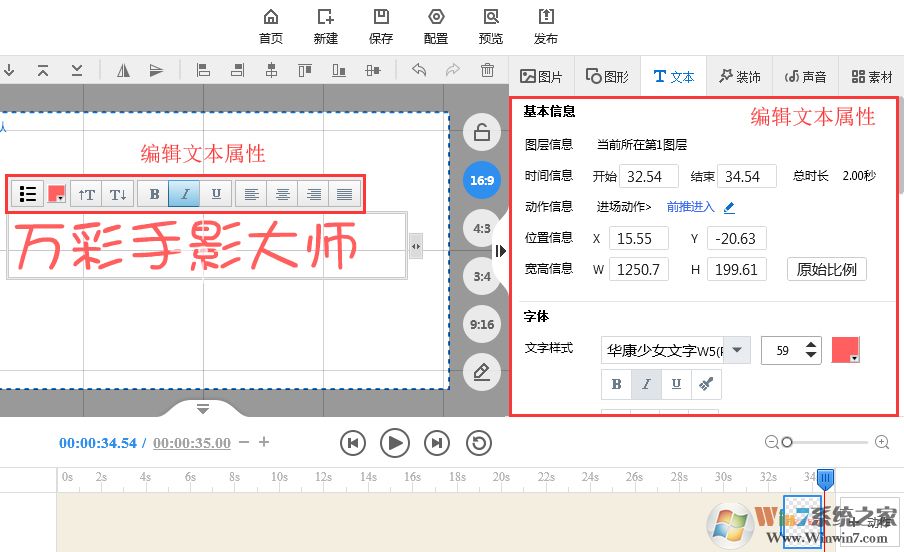Viewport: 904px width, 552px height.
Task: Toggle underline in floating toolbar
Action: 216,194
